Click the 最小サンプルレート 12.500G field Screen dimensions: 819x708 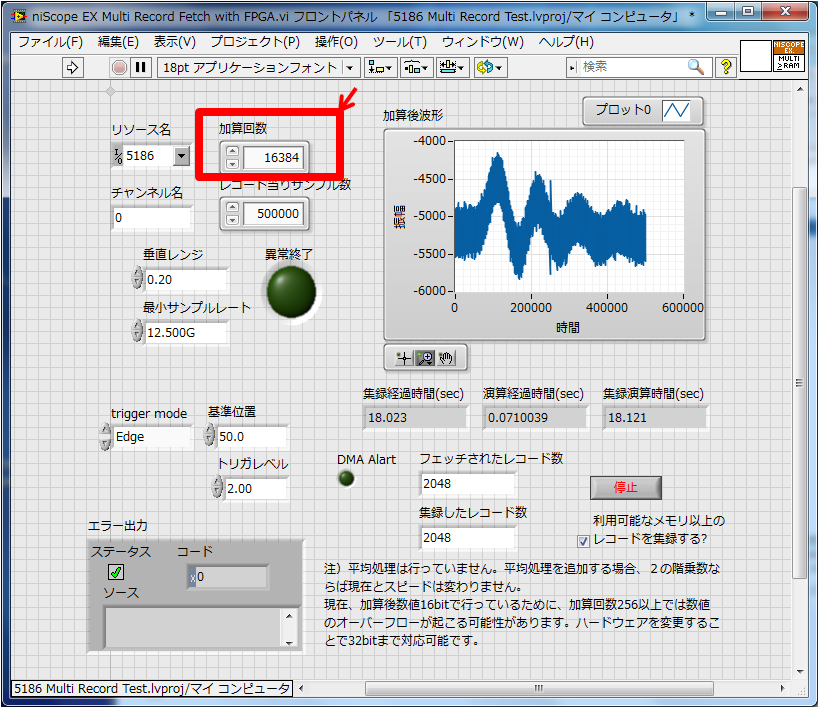pyautogui.click(x=186, y=332)
